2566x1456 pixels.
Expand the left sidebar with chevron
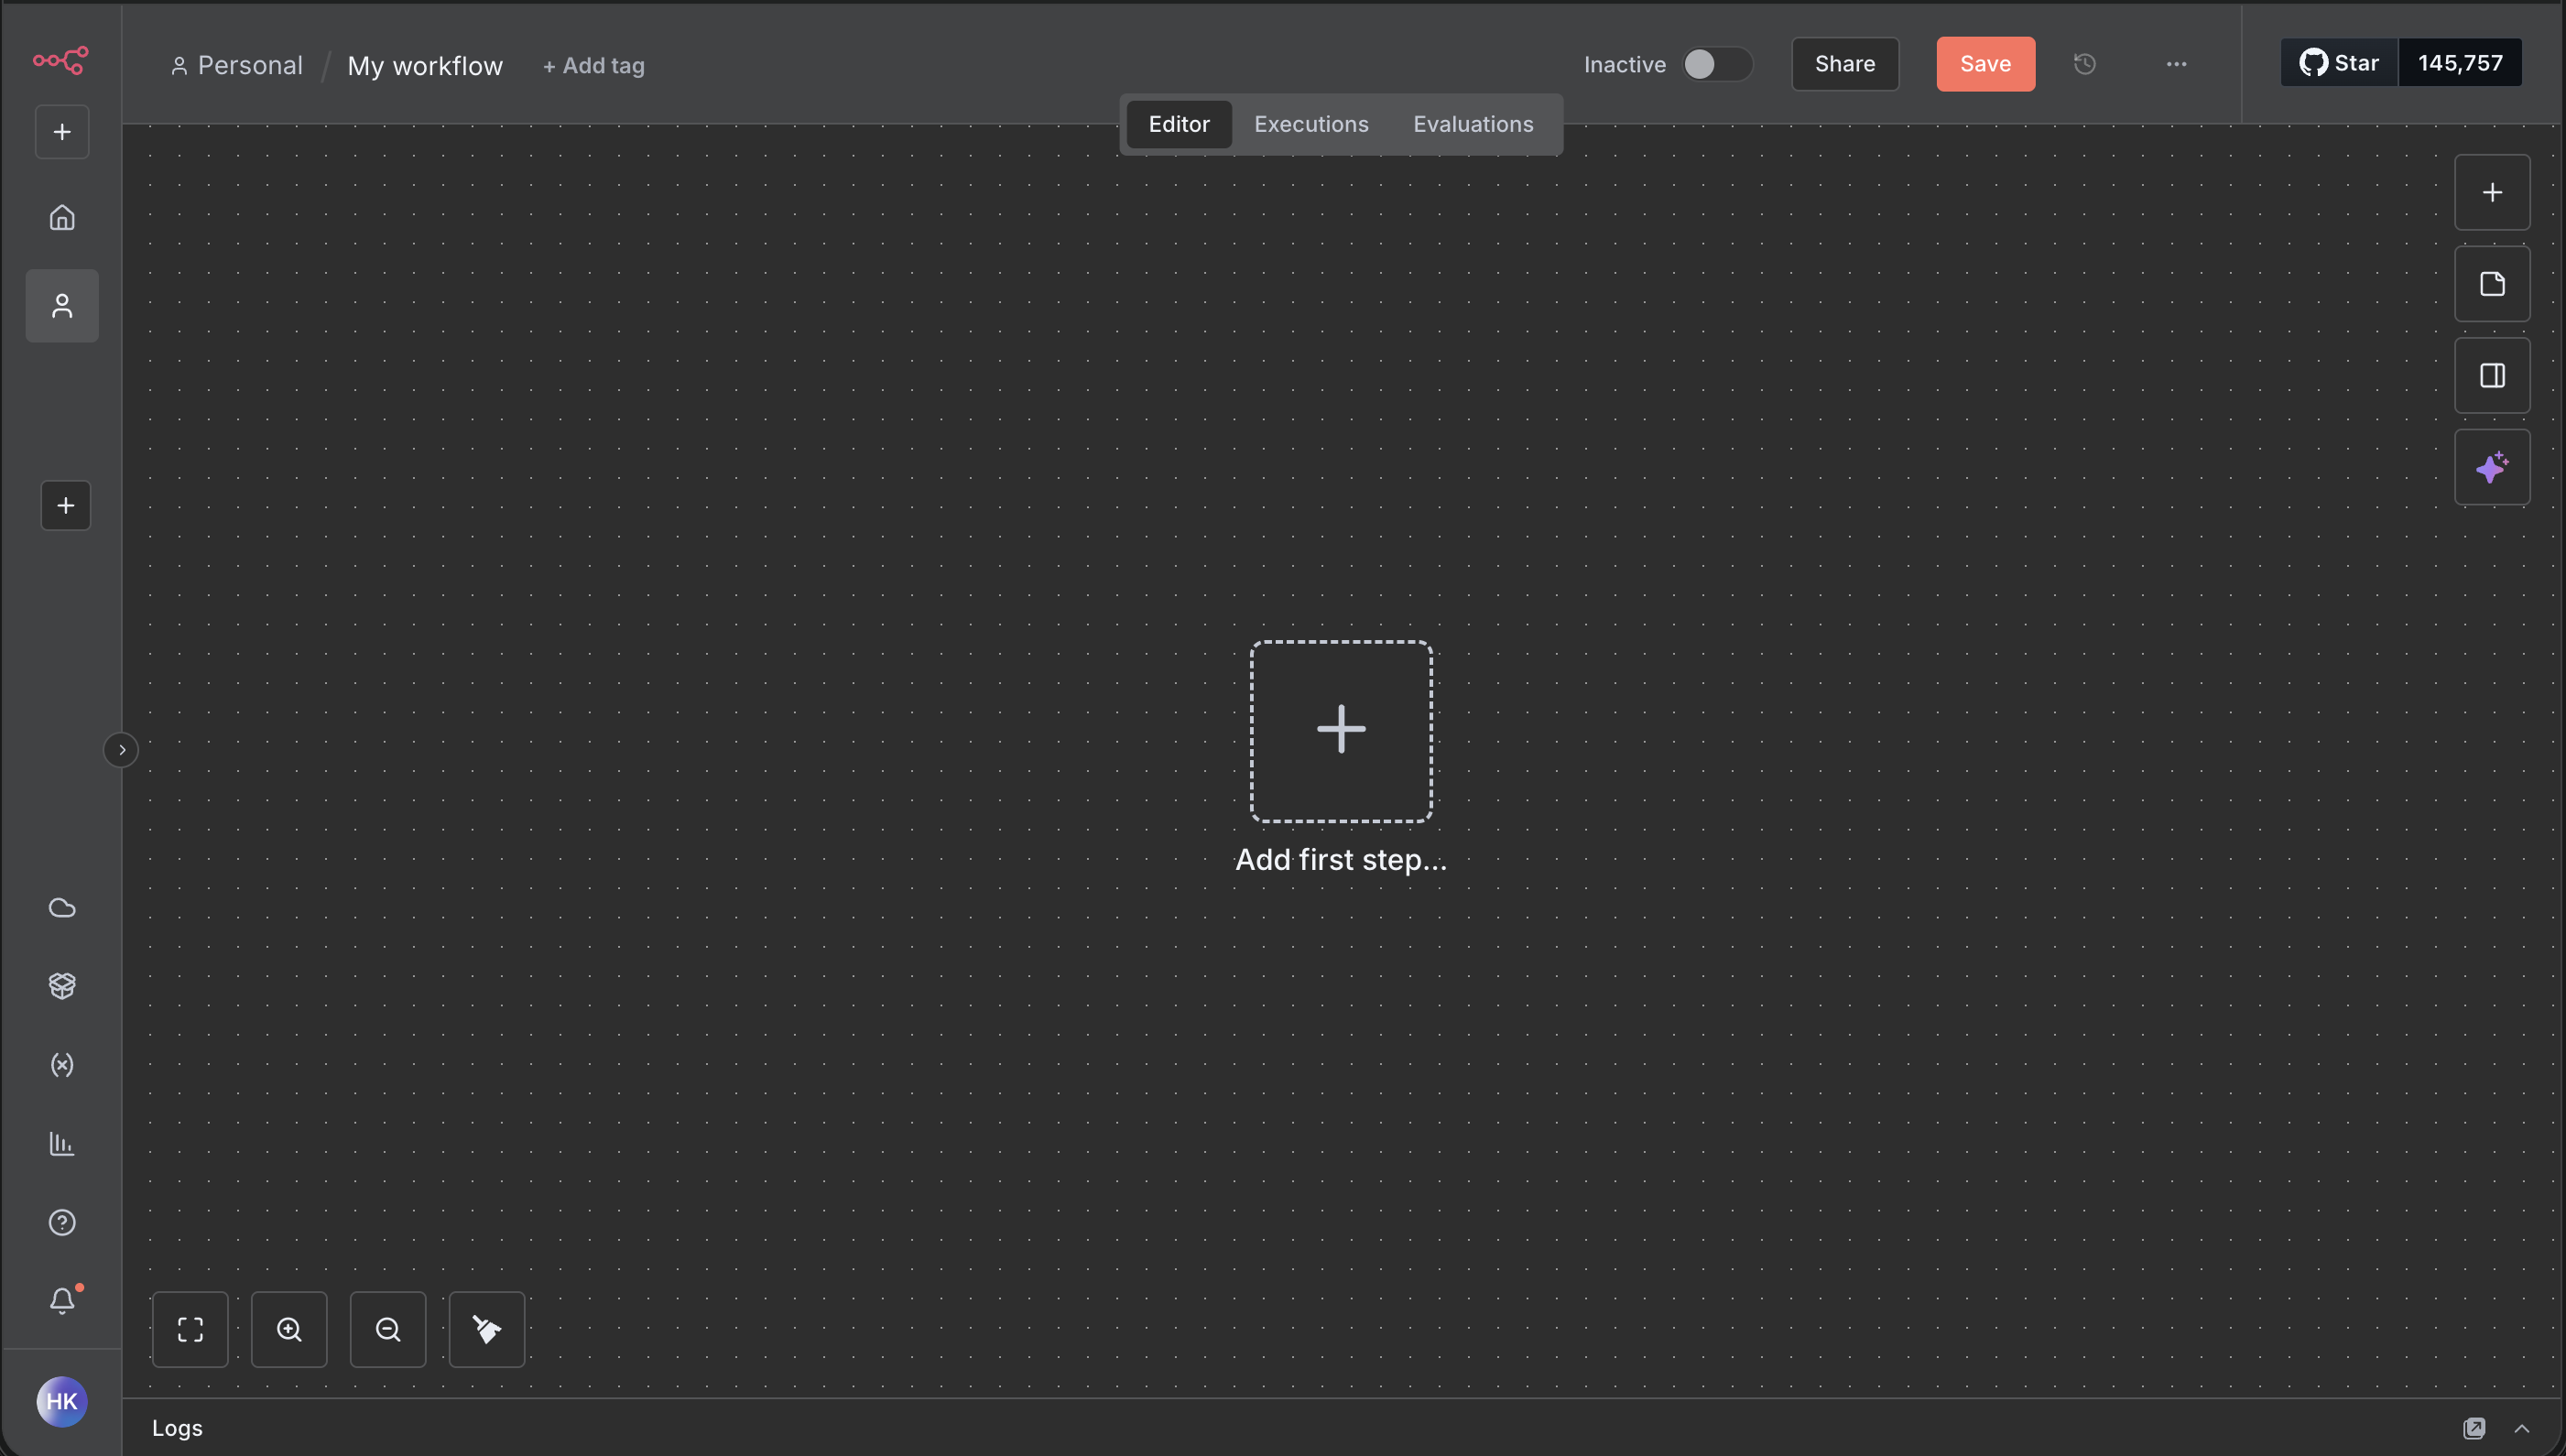click(121, 750)
